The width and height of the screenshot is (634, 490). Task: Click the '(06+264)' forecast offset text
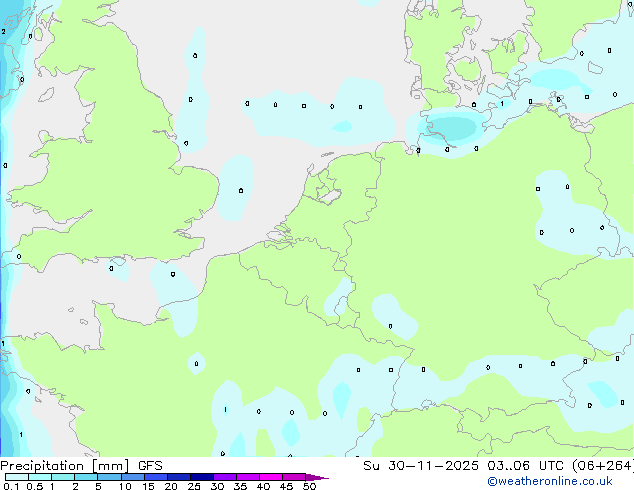point(603,465)
